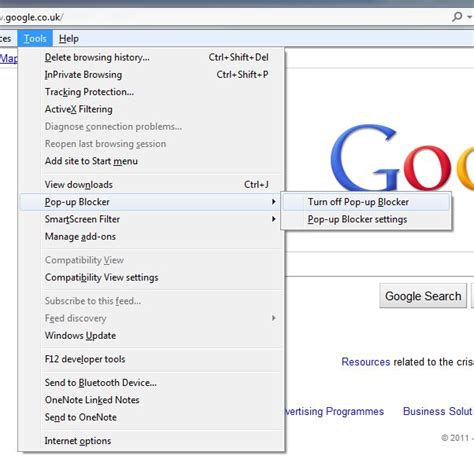The image size is (474, 470).
Task: Launch Windows Update from menu
Action: click(x=152, y=336)
